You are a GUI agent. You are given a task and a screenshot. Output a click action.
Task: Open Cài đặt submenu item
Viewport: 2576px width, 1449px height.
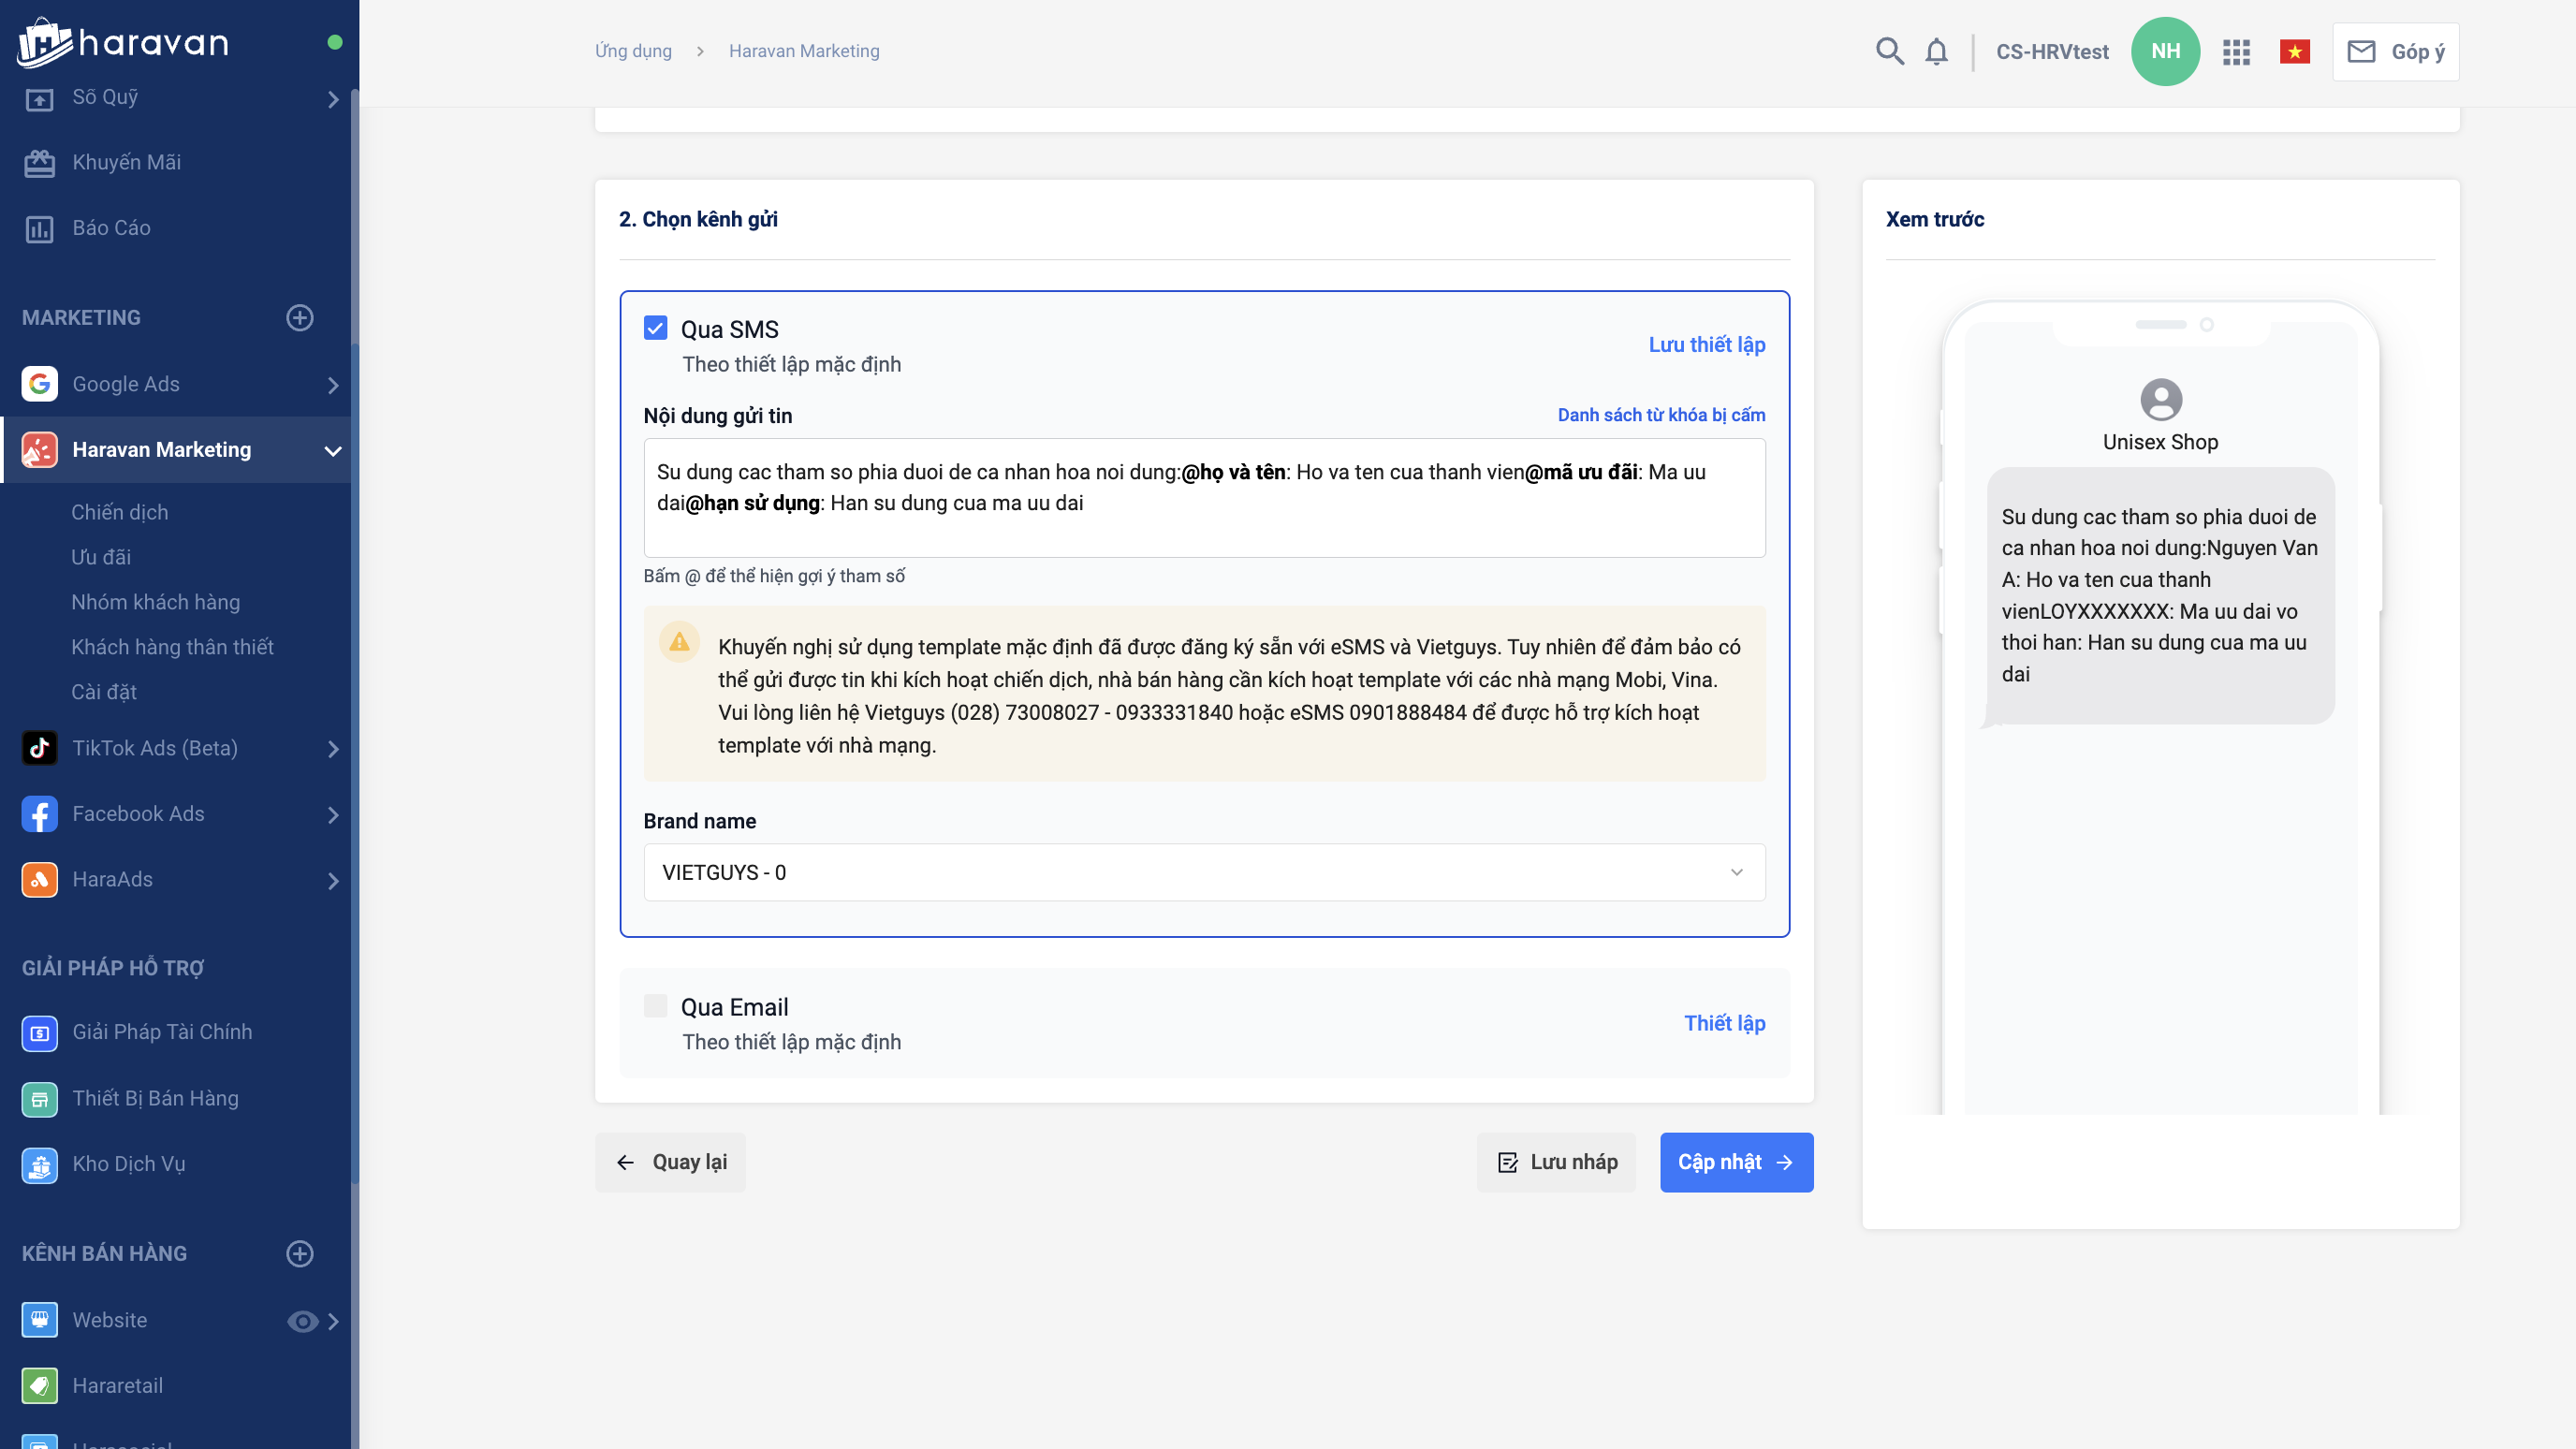click(104, 692)
